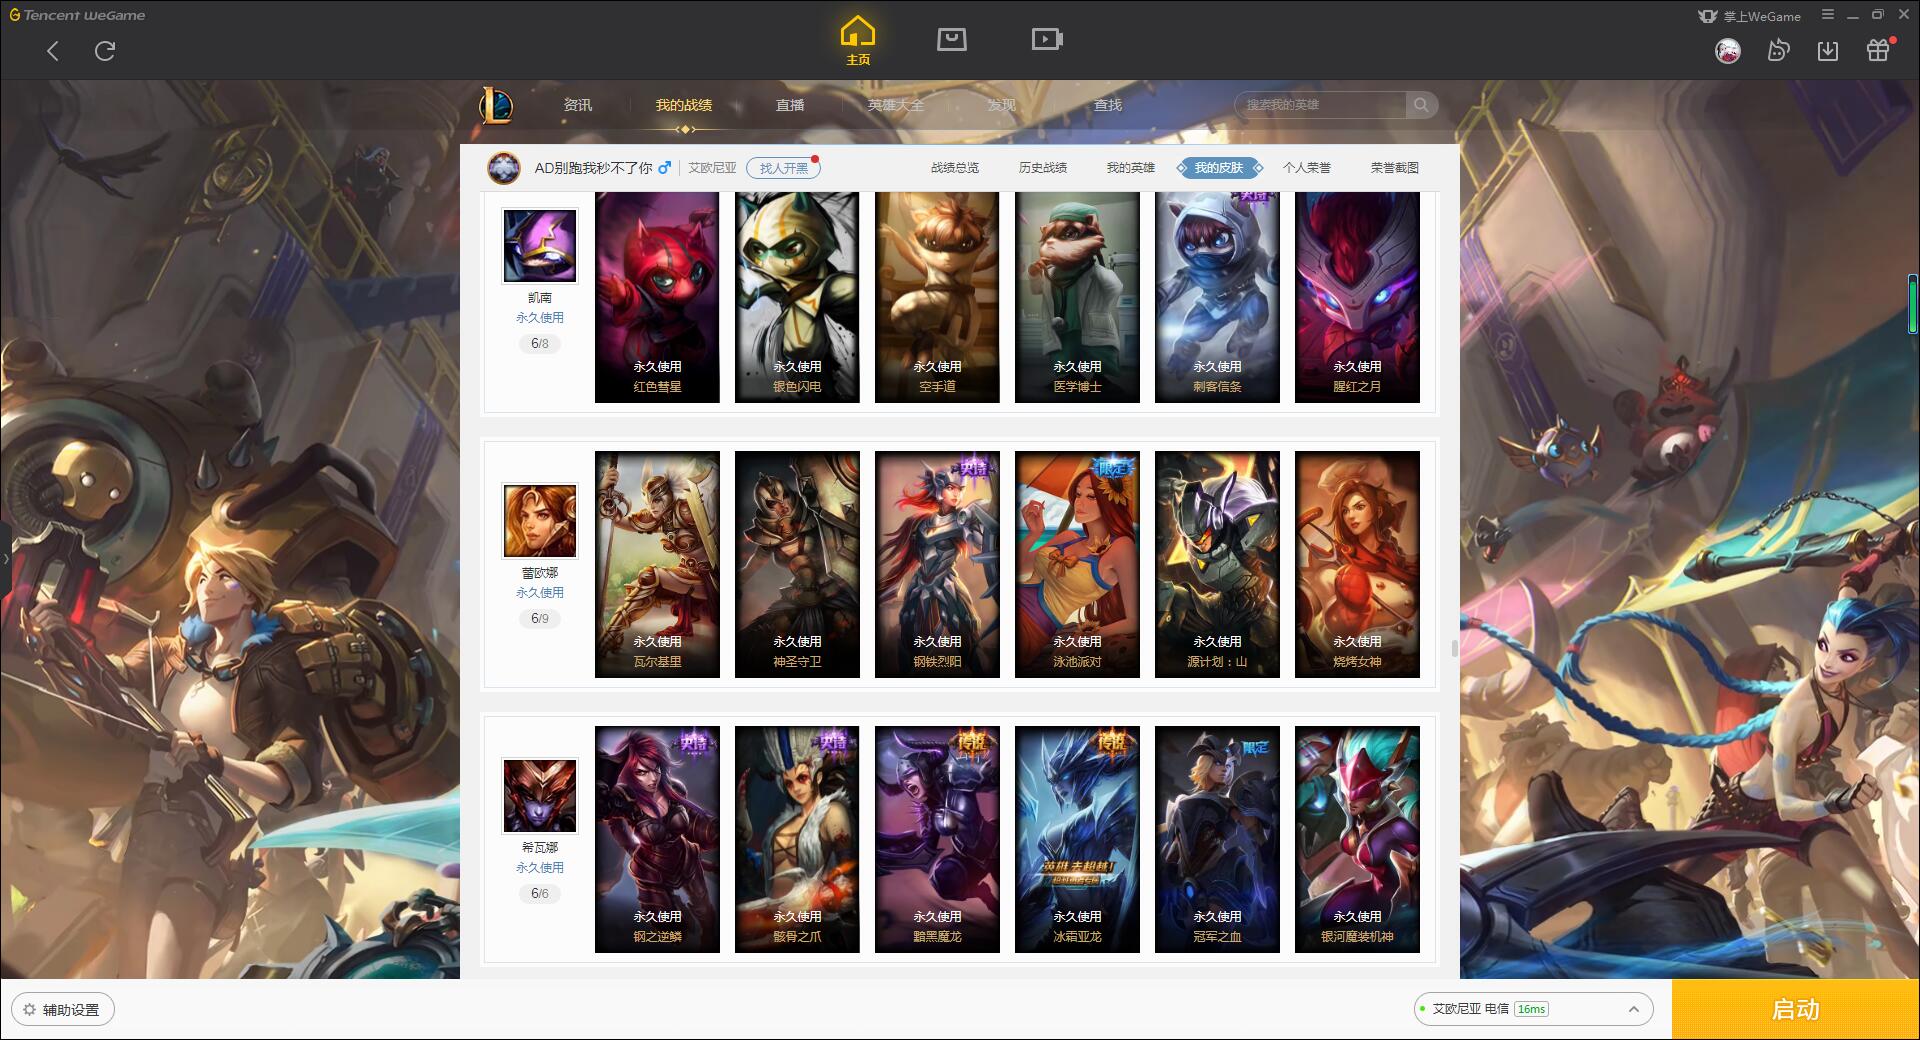The image size is (1920, 1040).
Task: Click the League of Legends logo
Action: [x=496, y=105]
